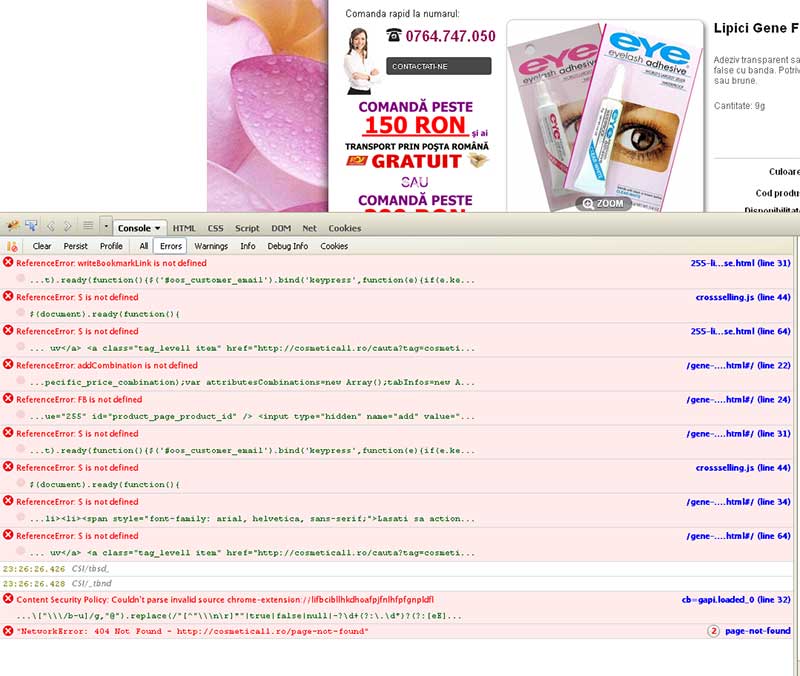800x676 pixels.
Task: Open /gene-....html#/ (line 34) source link
Action: click(x=738, y=502)
